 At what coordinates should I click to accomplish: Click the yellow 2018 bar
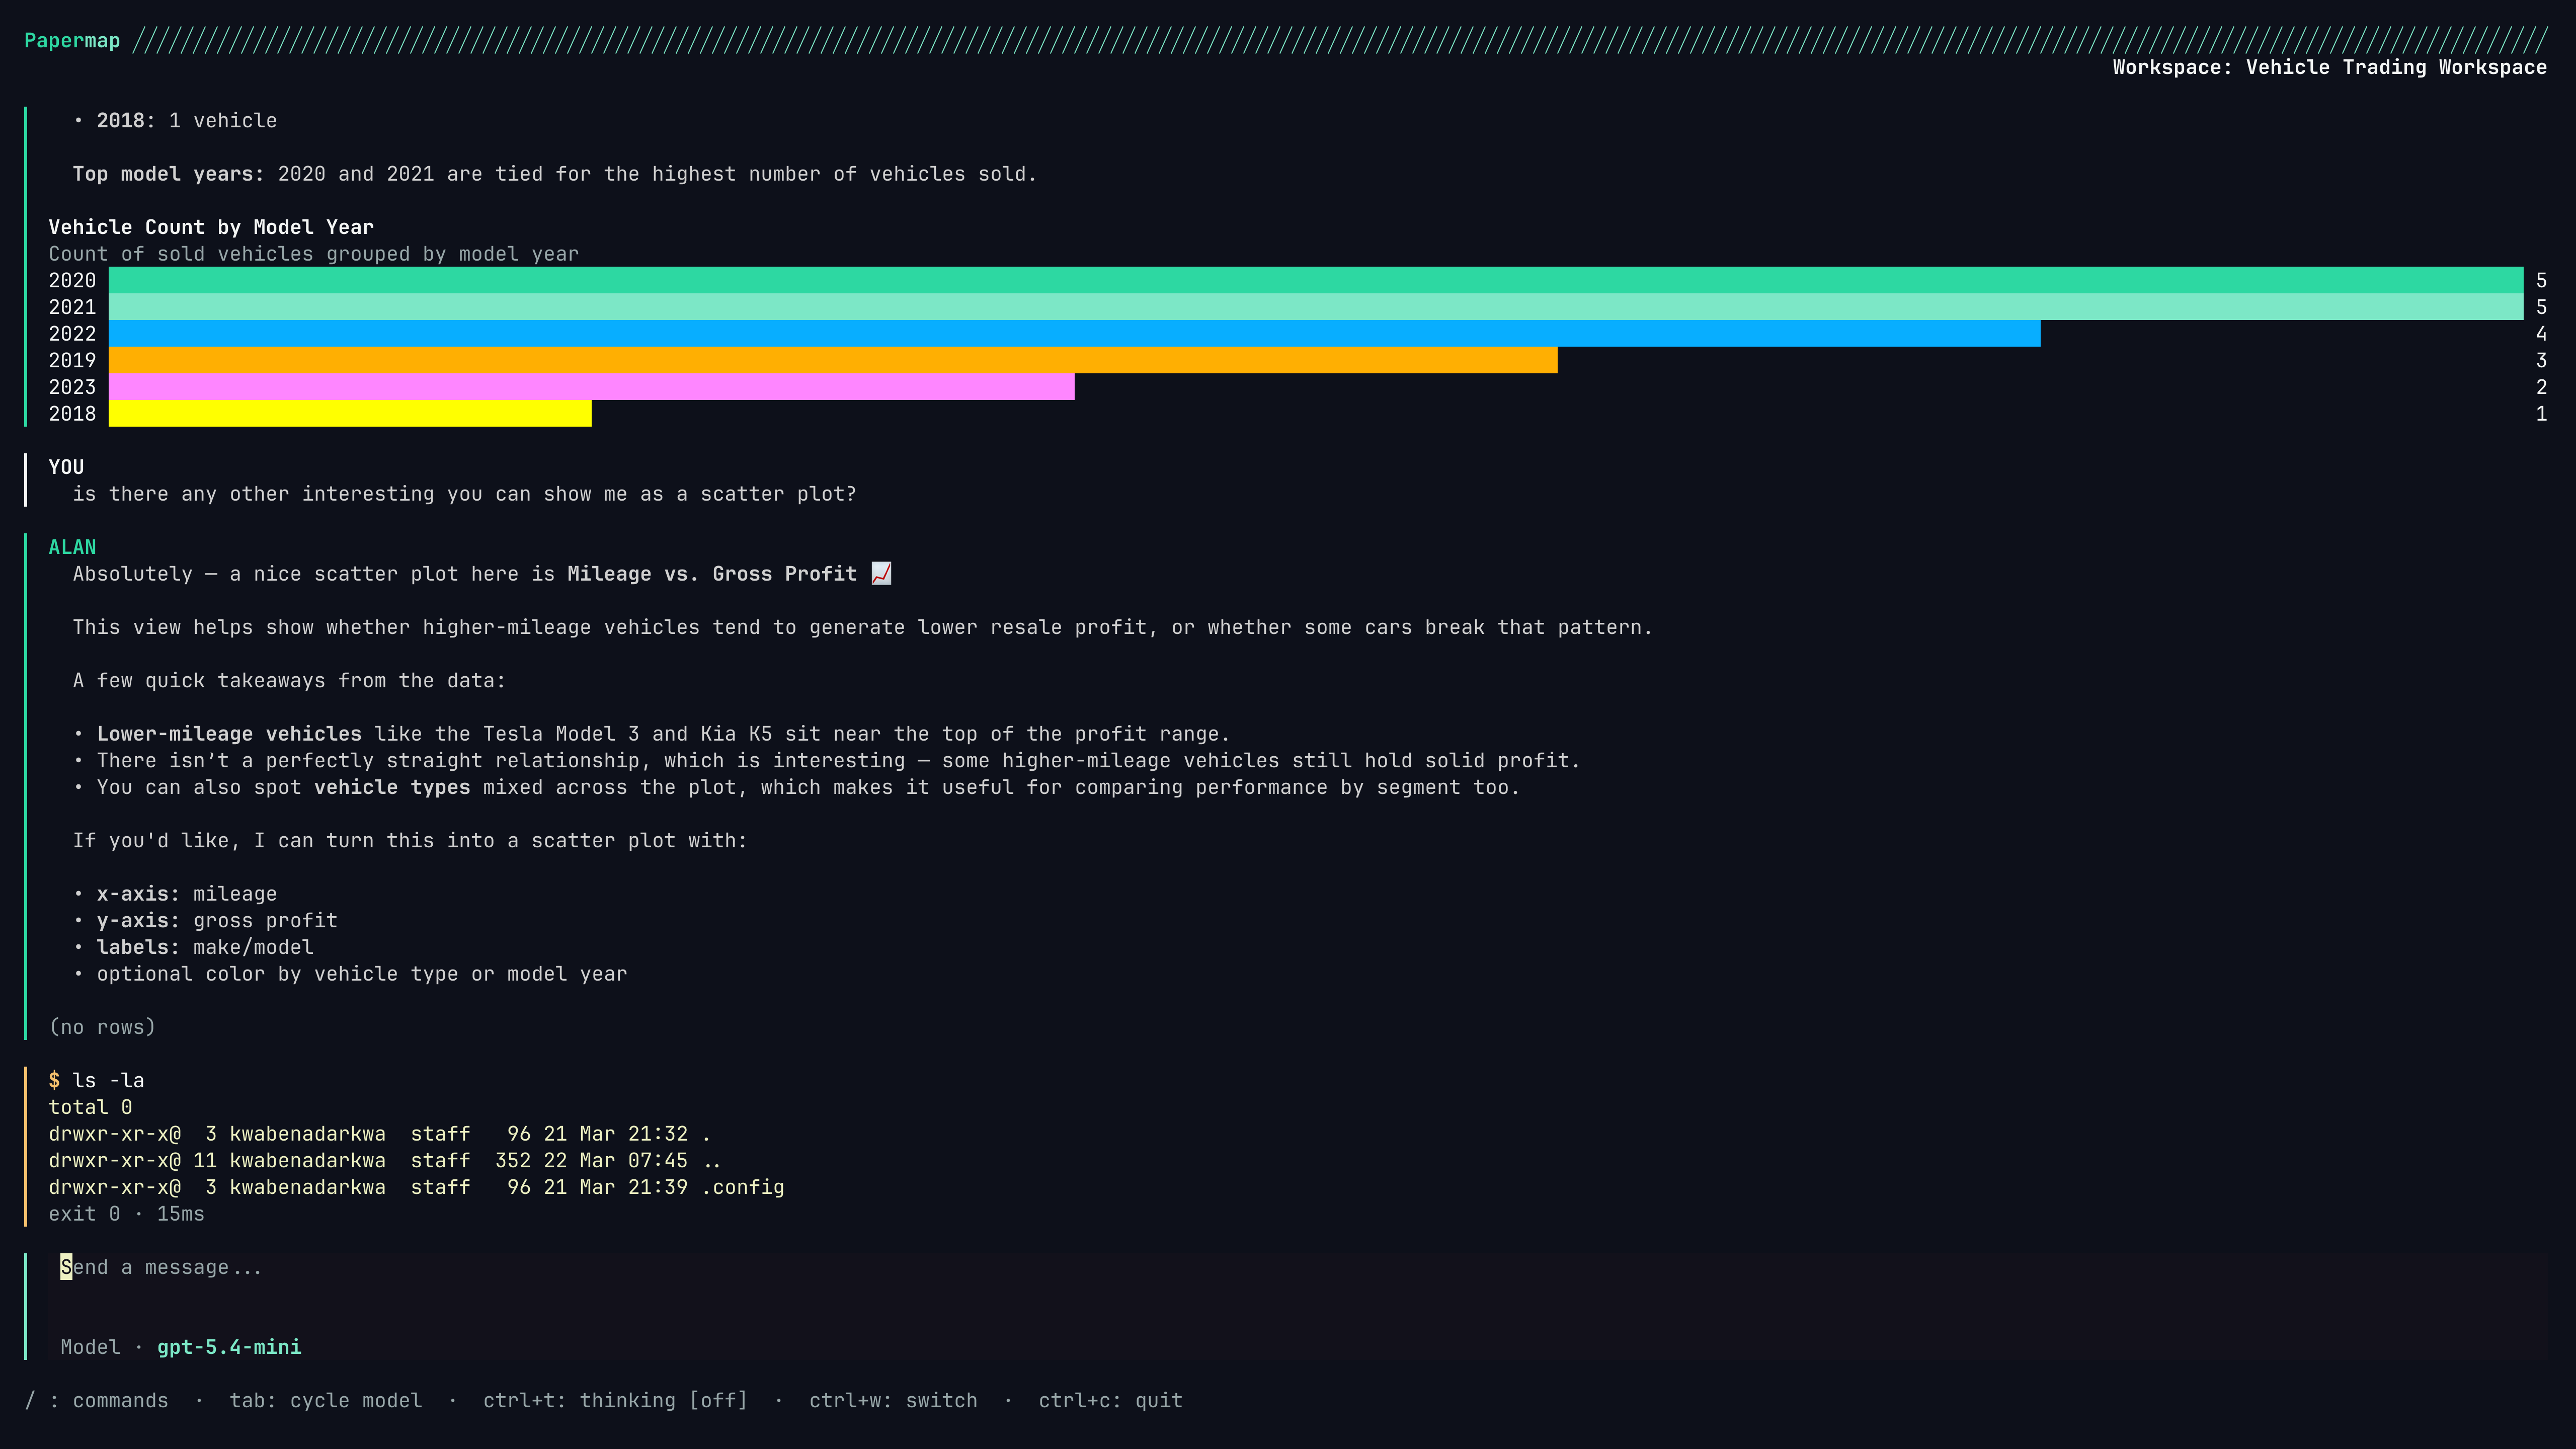350,413
